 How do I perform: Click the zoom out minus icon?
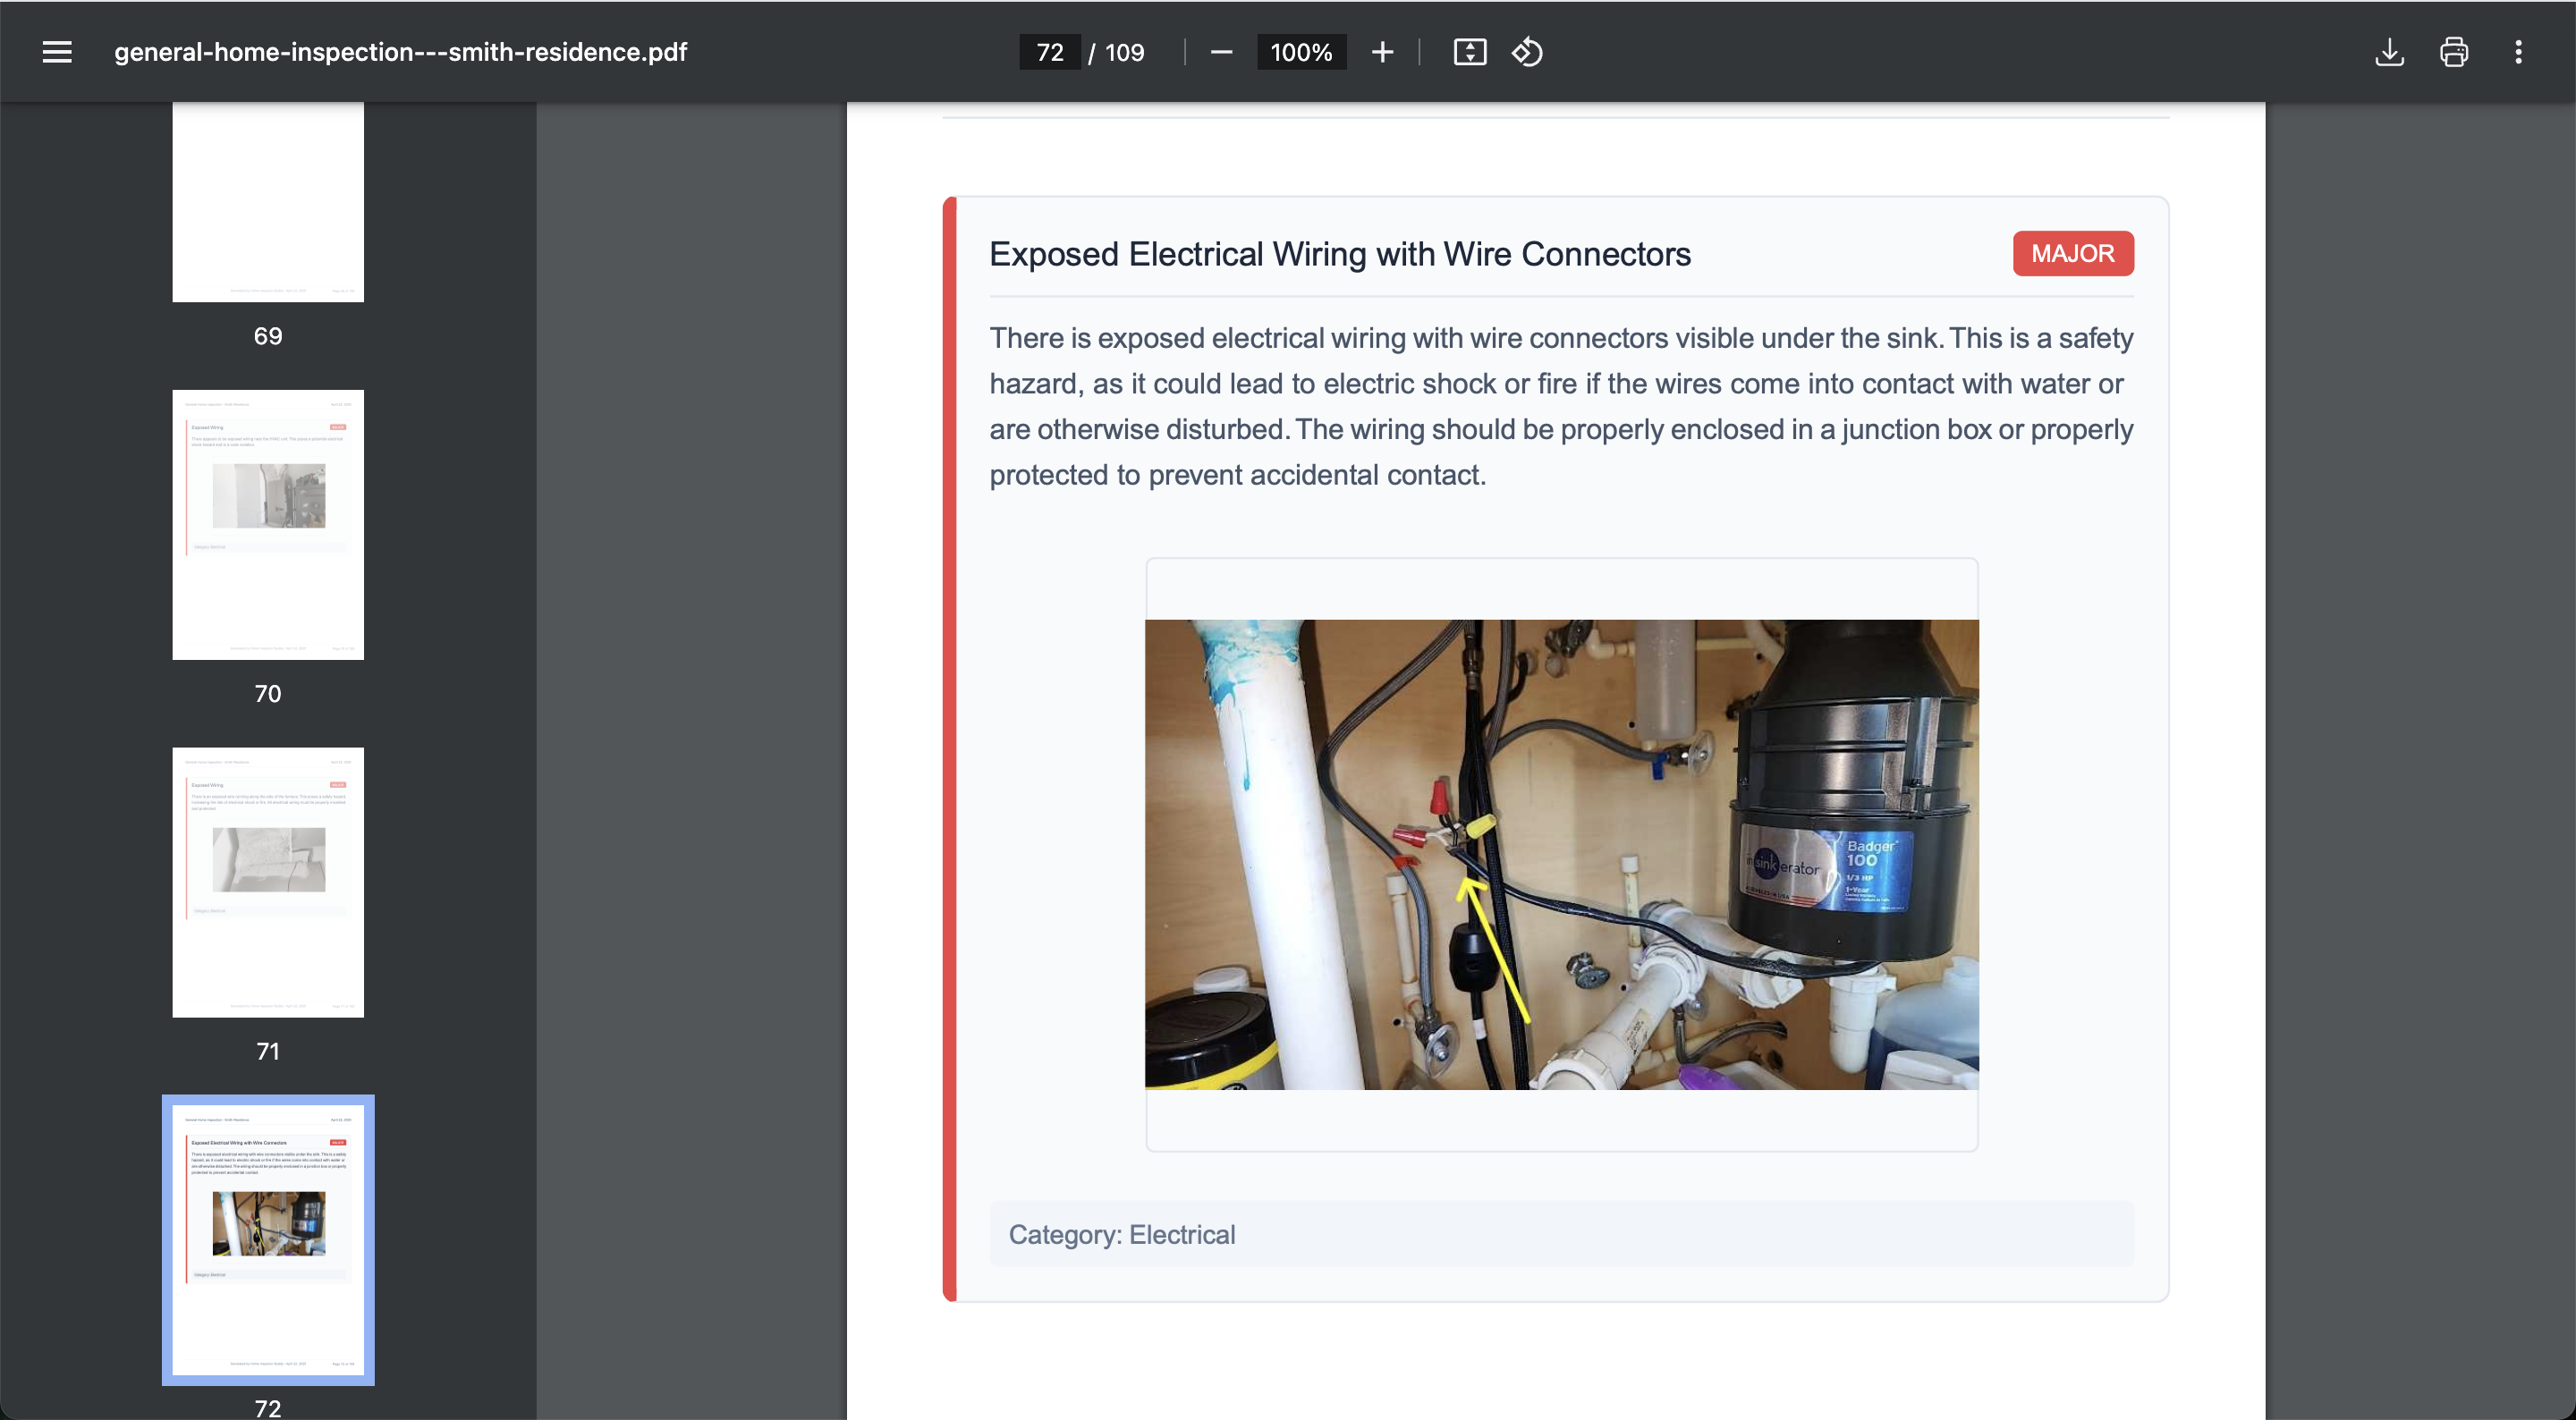coord(1221,52)
